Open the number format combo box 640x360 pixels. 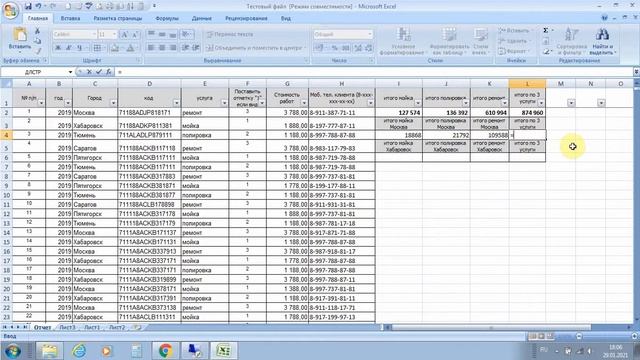tap(343, 34)
